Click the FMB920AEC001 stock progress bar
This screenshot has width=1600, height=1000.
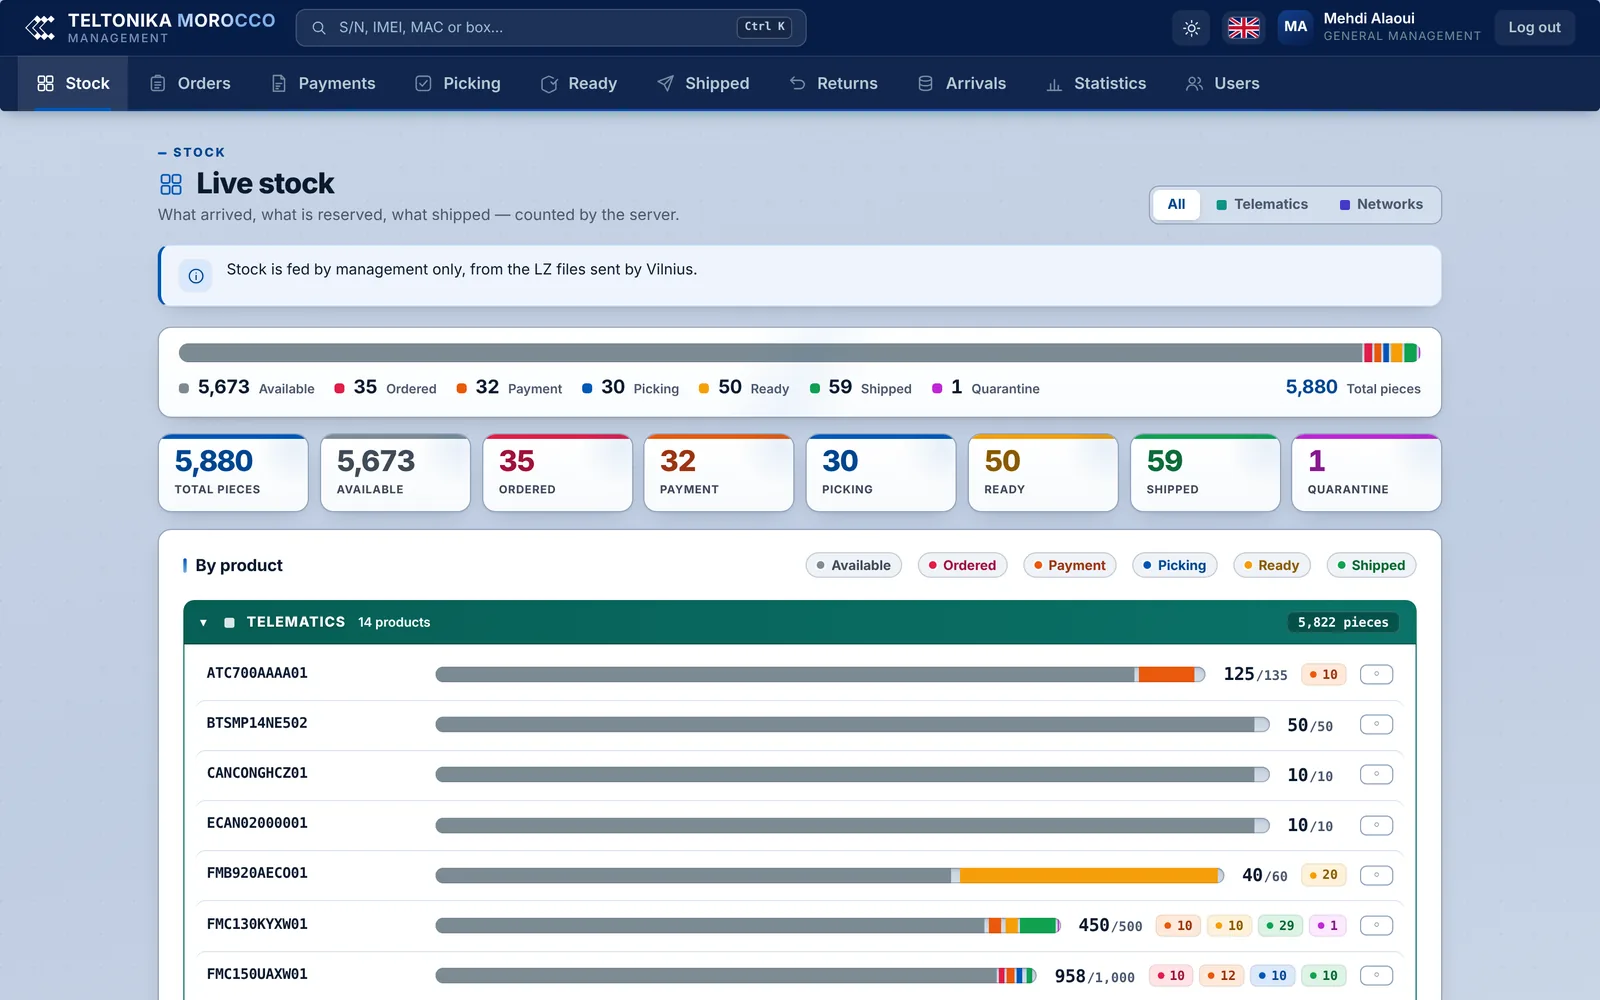(829, 876)
